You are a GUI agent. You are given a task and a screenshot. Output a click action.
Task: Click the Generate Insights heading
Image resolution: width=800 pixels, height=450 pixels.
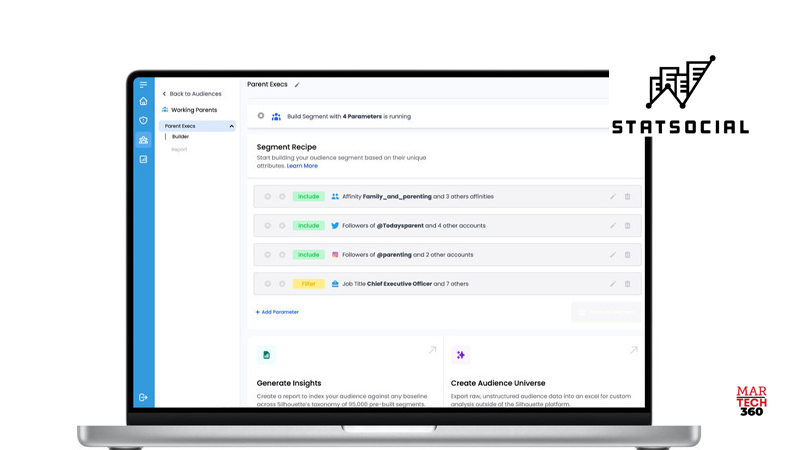pyautogui.click(x=289, y=383)
